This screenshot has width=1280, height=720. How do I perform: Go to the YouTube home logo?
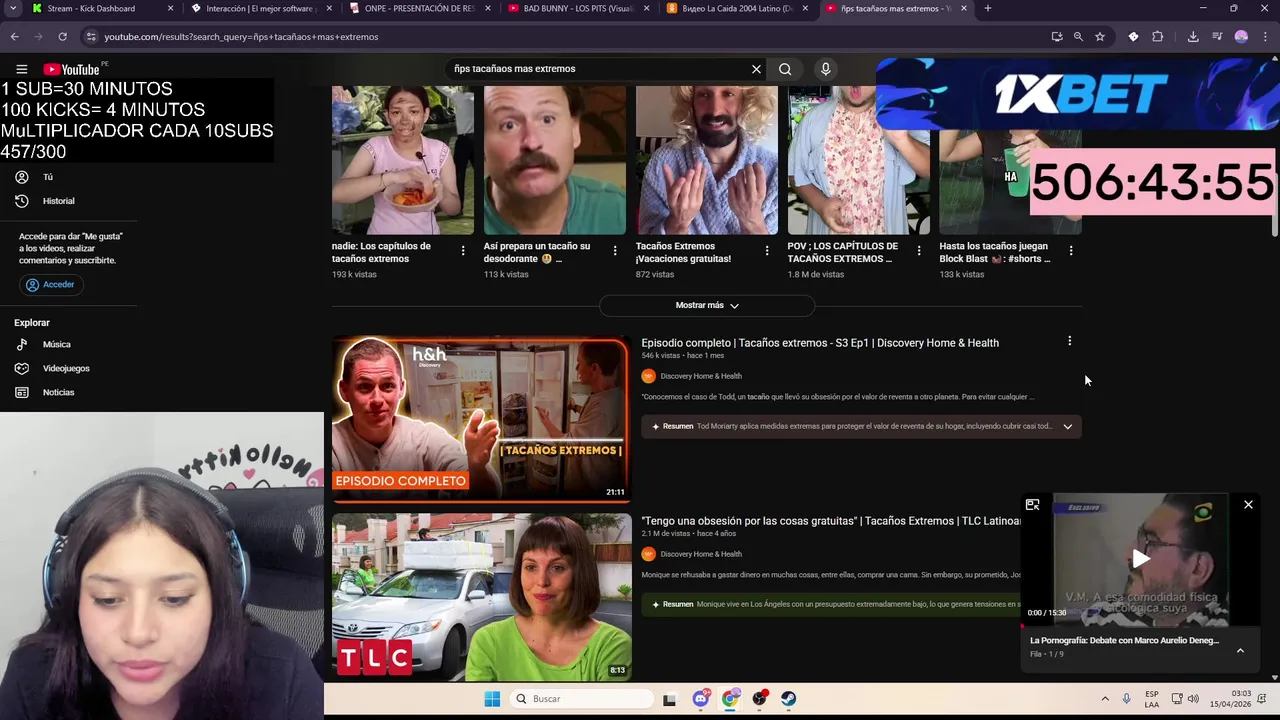tap(71, 69)
